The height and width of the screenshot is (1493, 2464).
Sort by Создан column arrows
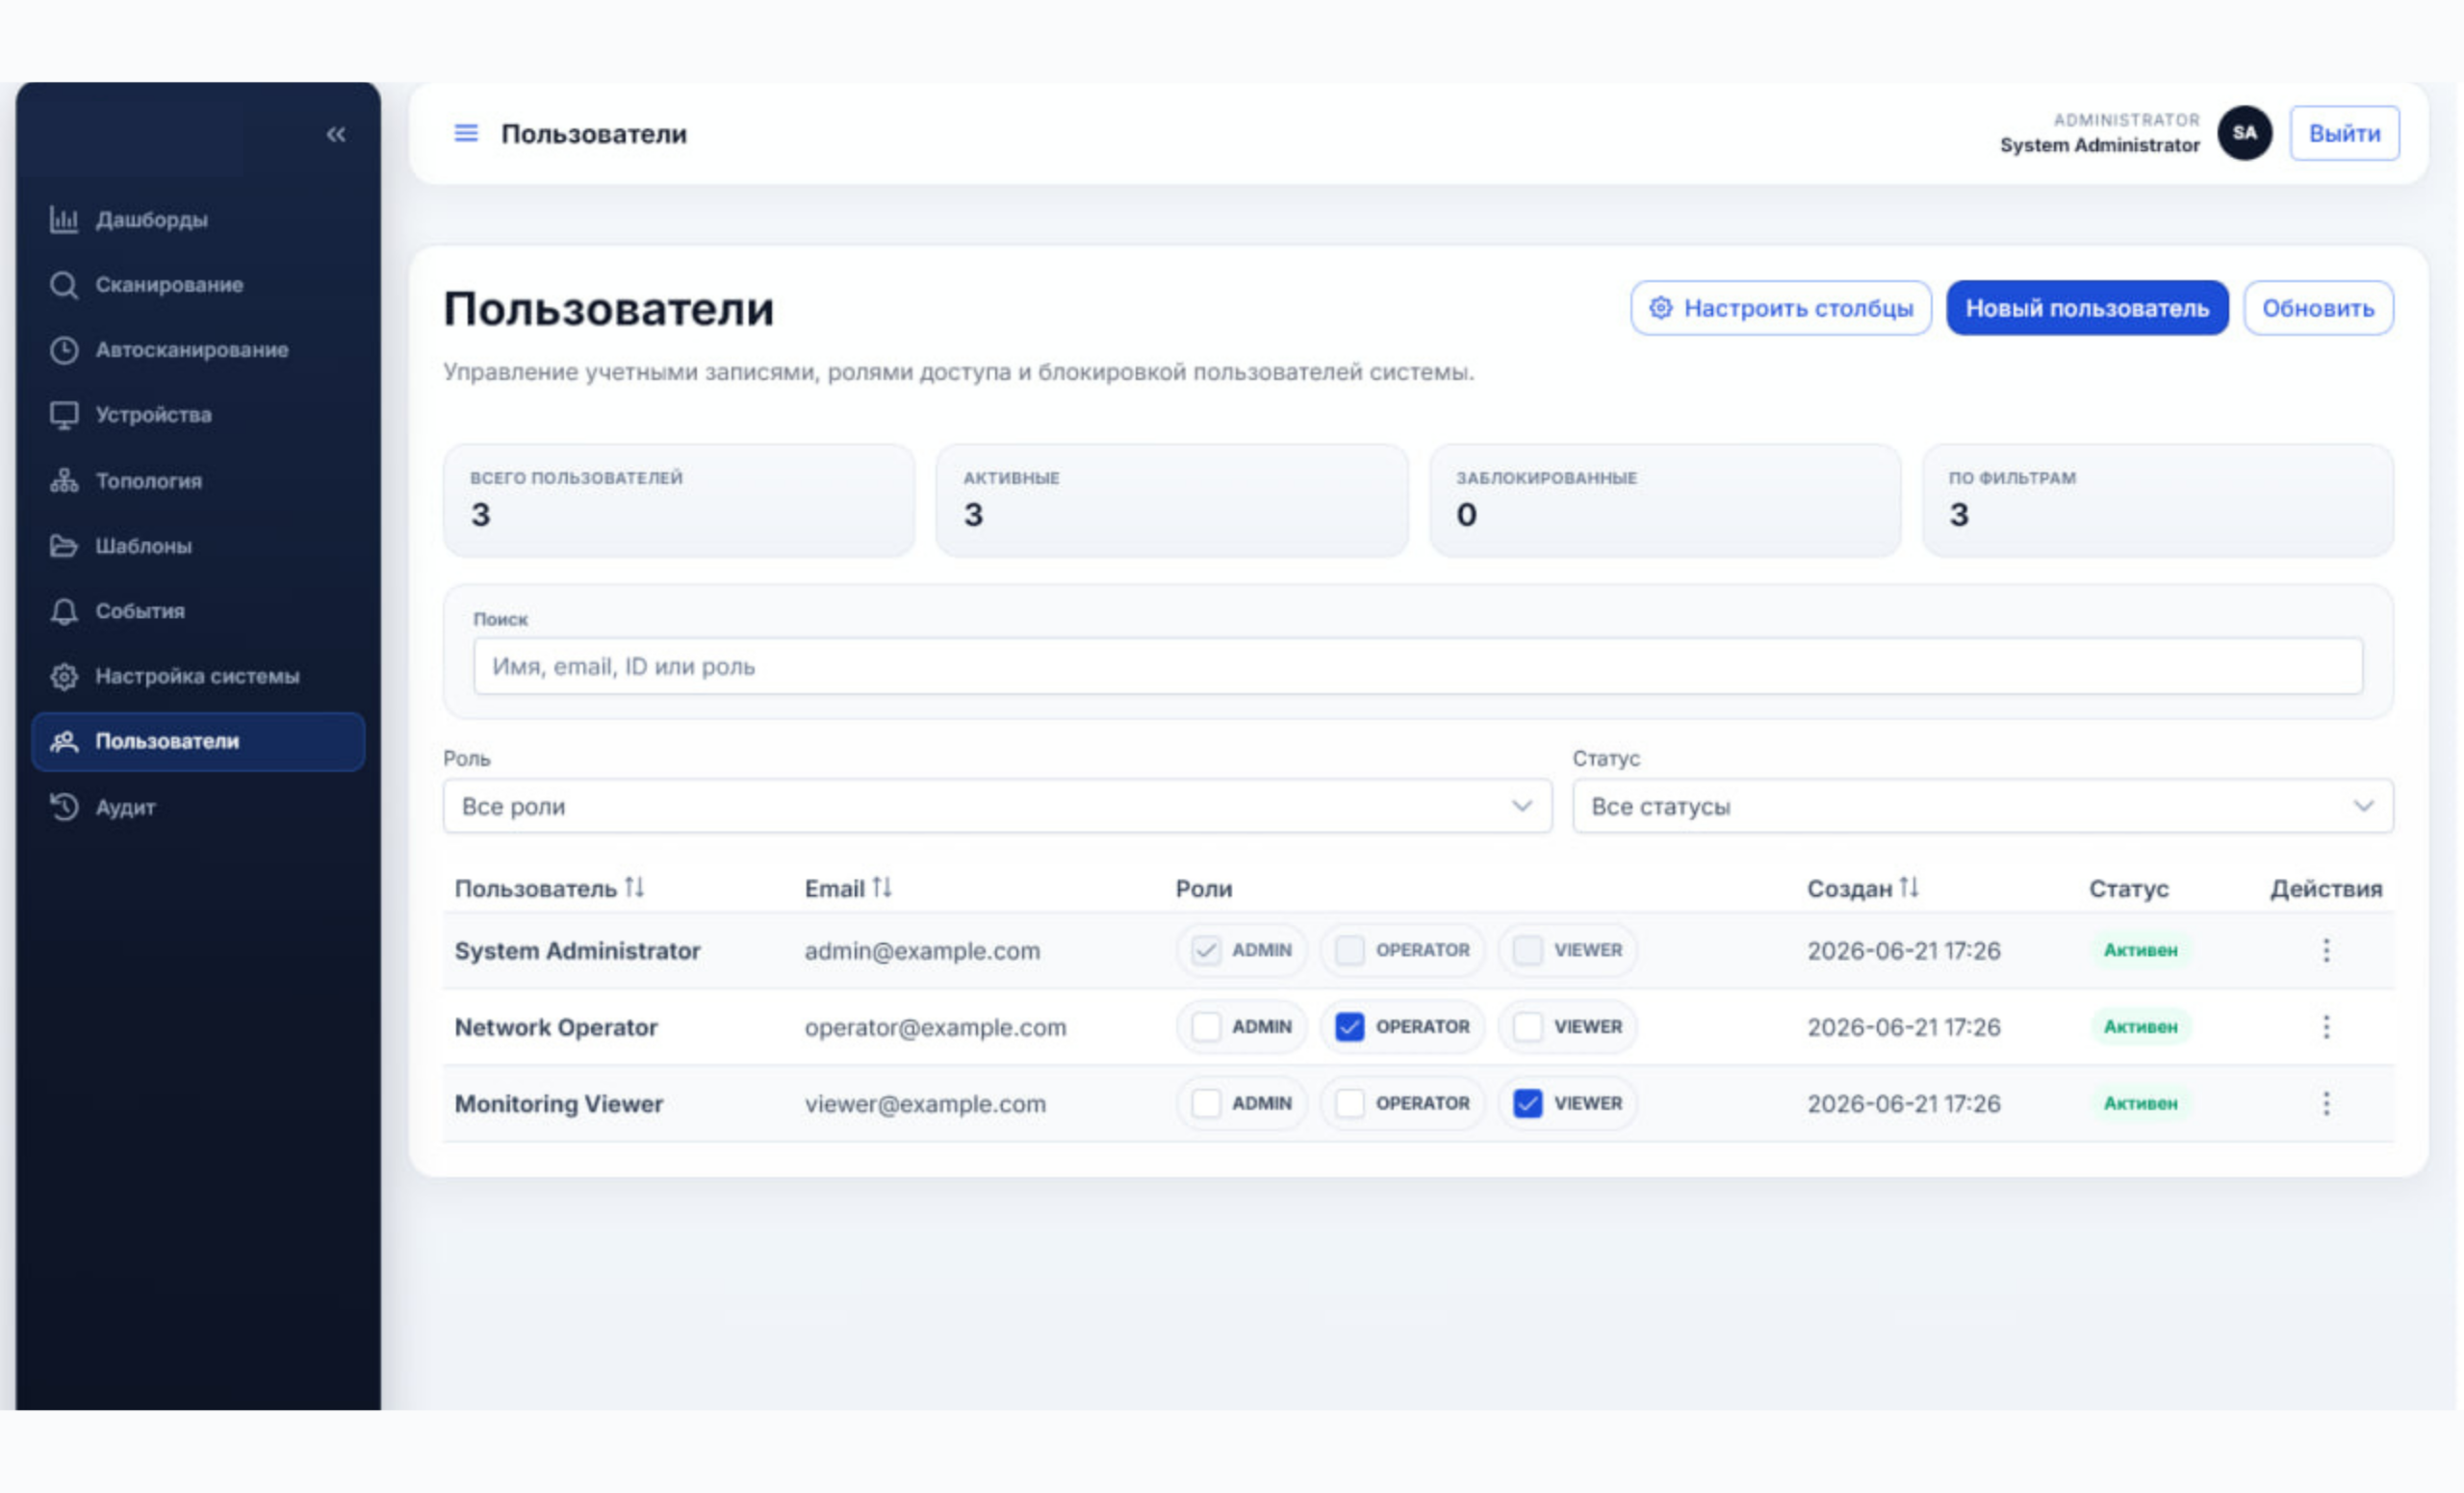tap(1909, 887)
